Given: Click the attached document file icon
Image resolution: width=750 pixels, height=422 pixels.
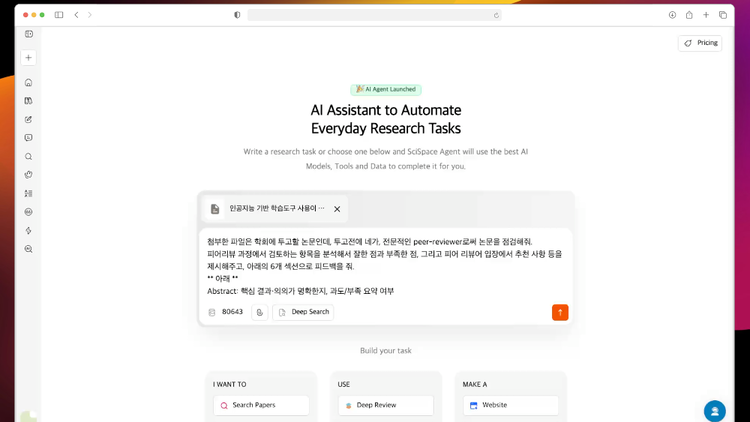Looking at the screenshot, I should pyautogui.click(x=215, y=209).
